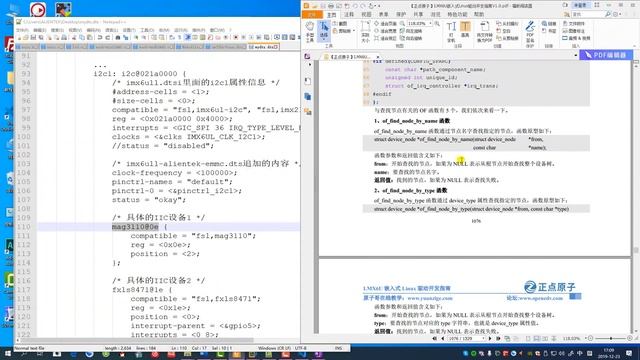Open the notification center icon on taskbar
Screen dimensions: 640x360
click(629, 353)
